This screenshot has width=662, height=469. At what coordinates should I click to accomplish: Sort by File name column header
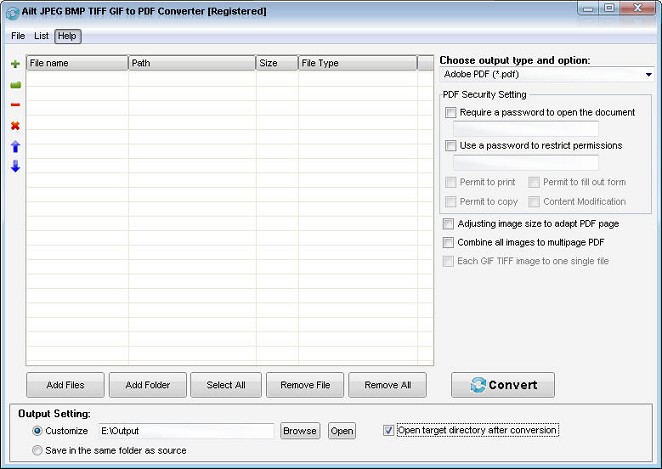tap(77, 63)
